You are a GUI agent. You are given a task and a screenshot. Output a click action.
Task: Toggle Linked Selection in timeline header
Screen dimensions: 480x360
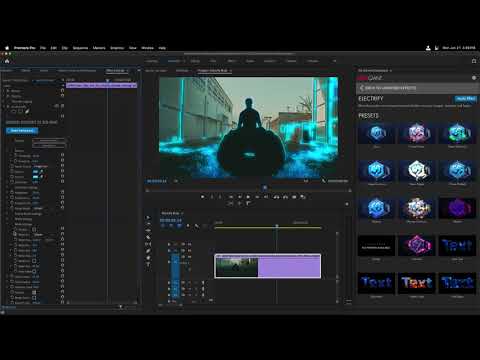[x=179, y=226]
